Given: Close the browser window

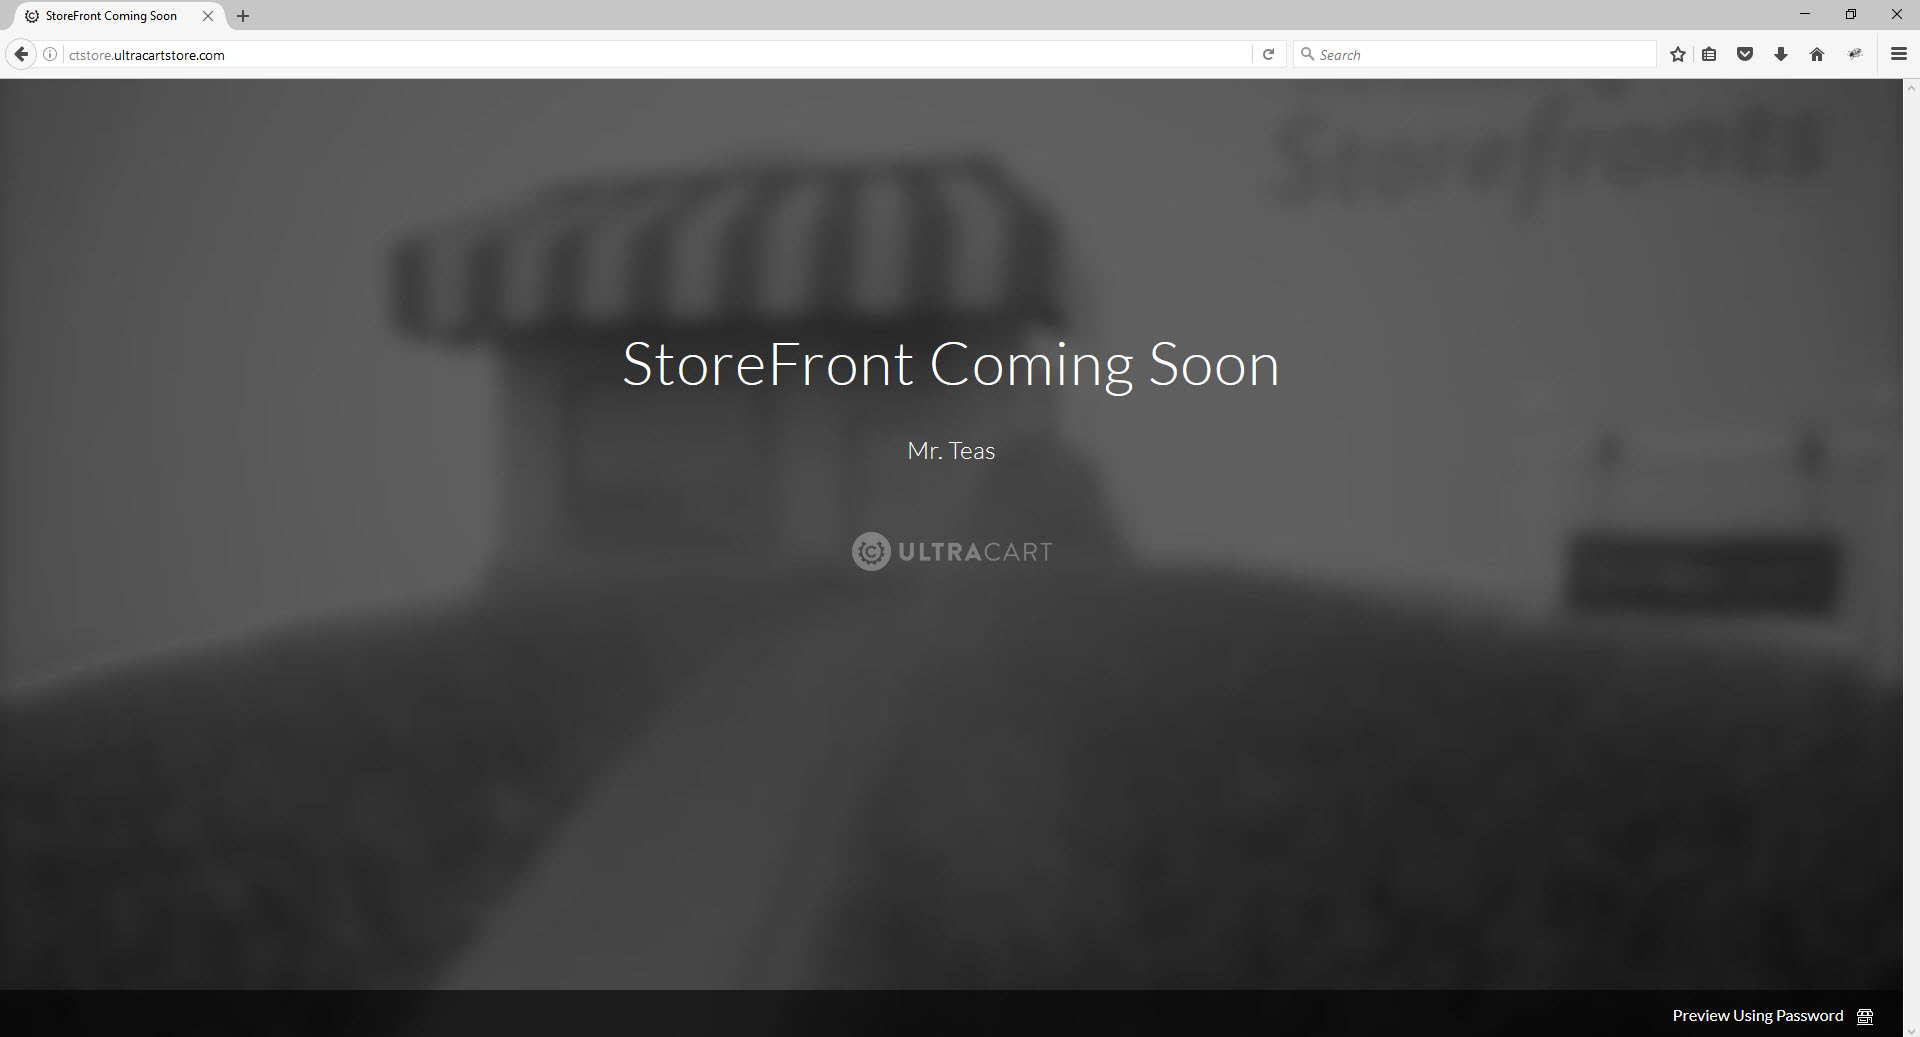Looking at the screenshot, I should point(1897,14).
